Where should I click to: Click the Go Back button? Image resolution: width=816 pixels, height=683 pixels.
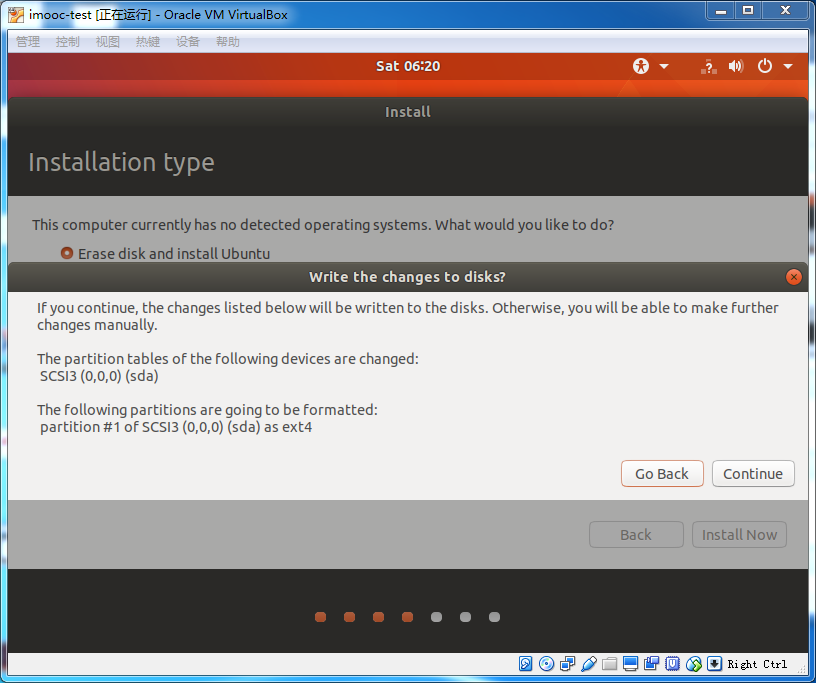(x=662, y=474)
